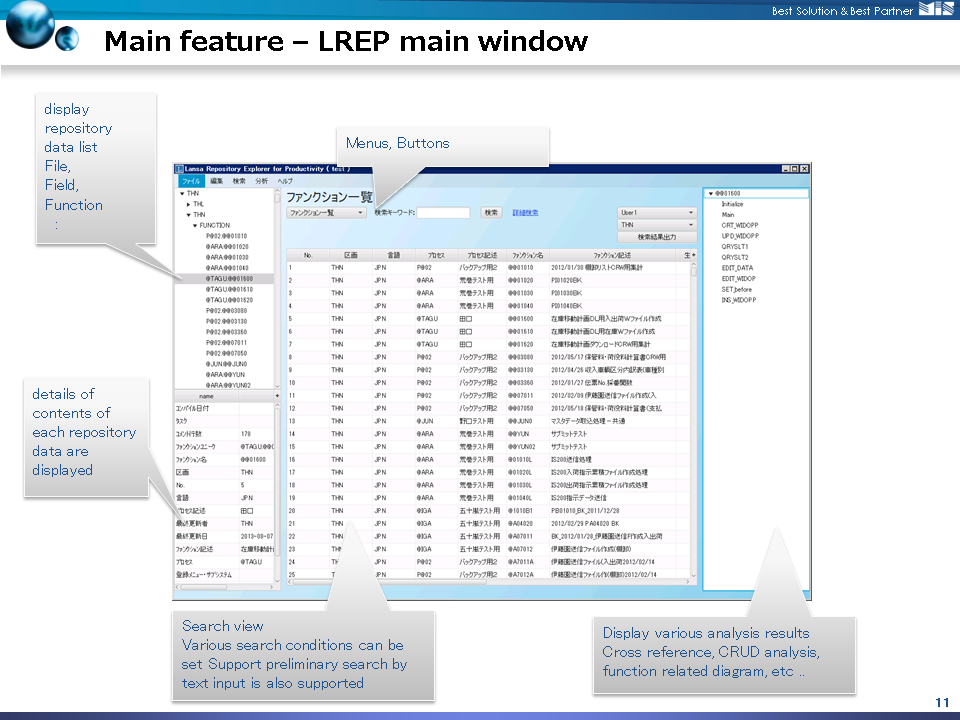960x720 pixels.
Task: Click the search keyword input field
Action: (443, 213)
